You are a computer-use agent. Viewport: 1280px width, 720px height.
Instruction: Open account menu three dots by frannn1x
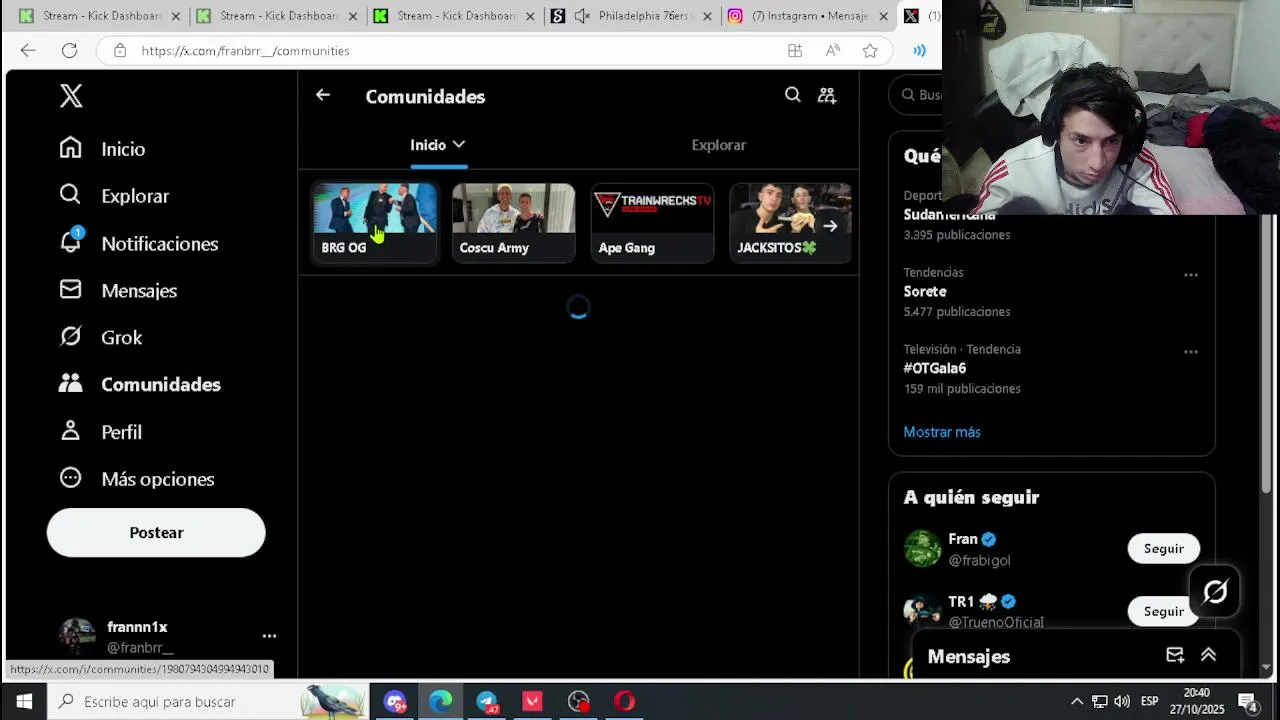[x=269, y=636]
